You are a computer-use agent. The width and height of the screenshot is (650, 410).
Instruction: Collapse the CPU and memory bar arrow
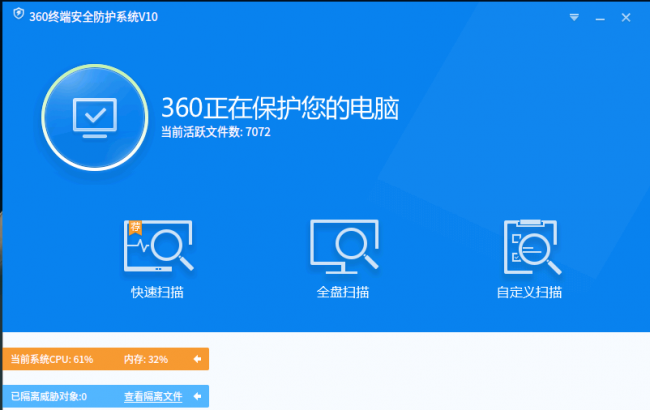197,359
